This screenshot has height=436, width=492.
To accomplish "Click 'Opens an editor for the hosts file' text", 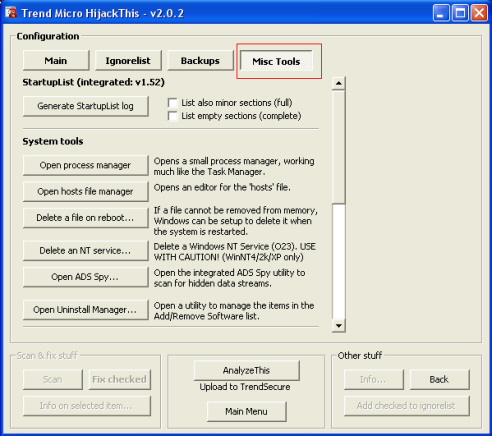I will 222,187.
